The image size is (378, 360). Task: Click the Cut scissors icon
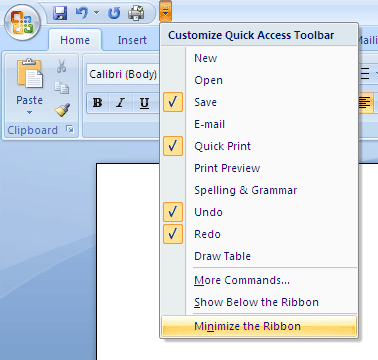click(61, 66)
